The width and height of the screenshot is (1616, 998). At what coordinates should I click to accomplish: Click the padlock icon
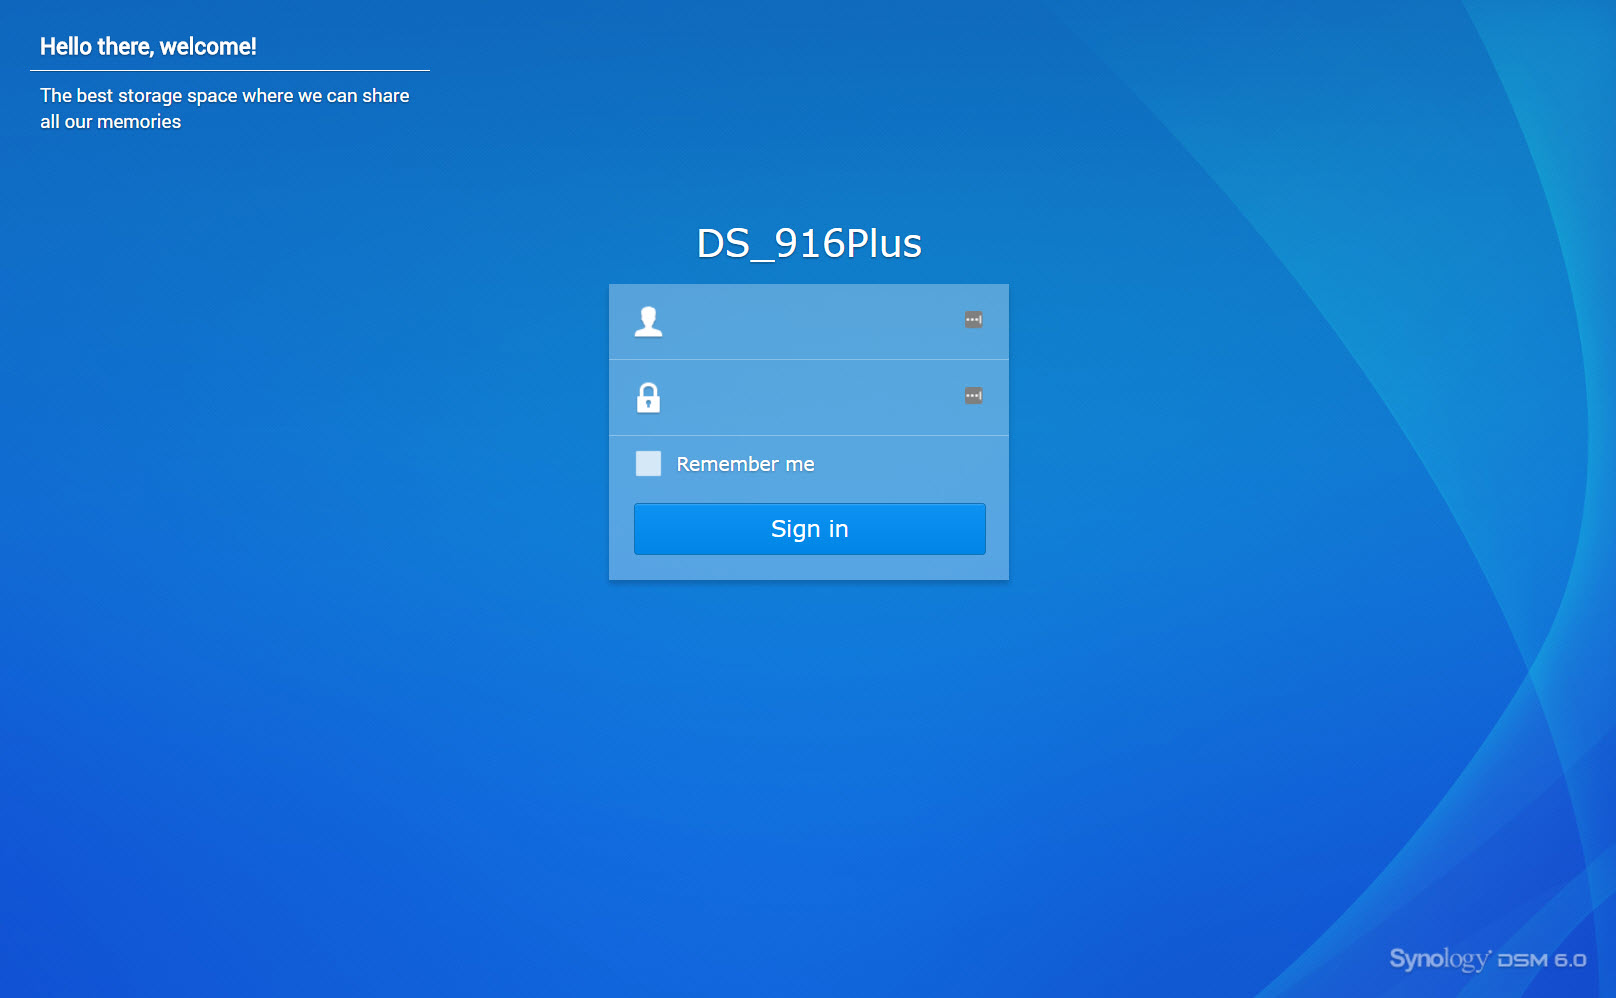coord(648,397)
